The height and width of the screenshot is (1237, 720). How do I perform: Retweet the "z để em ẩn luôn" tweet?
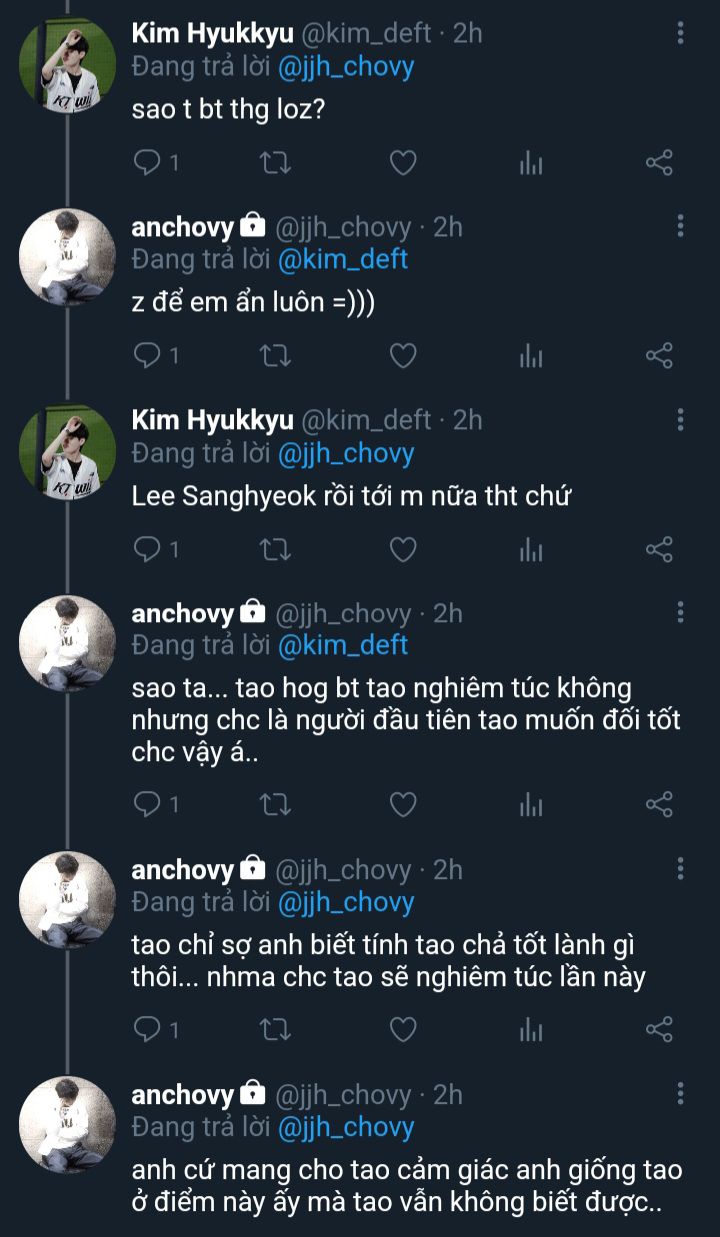tap(274, 355)
